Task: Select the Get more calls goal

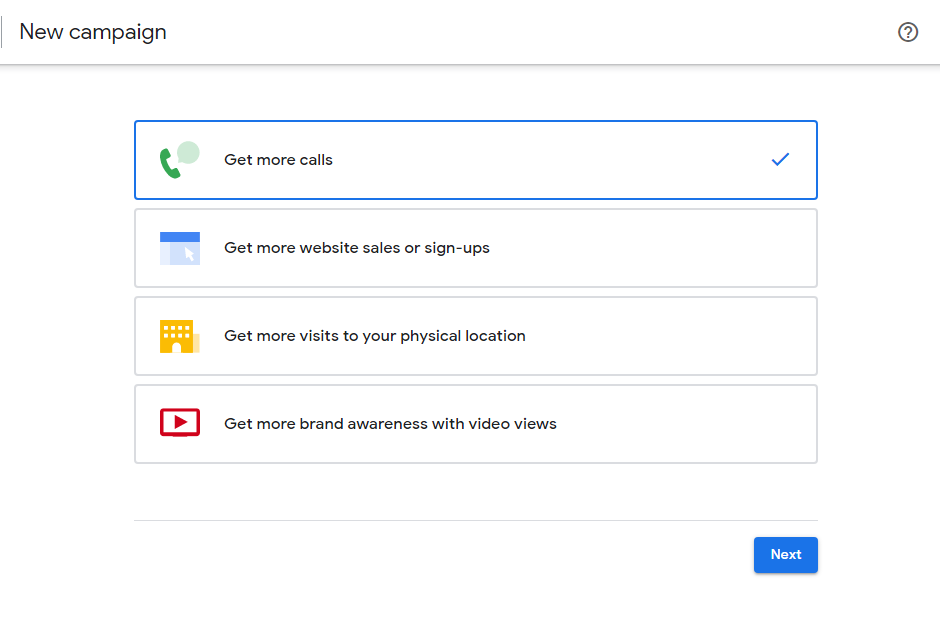Action: click(476, 160)
